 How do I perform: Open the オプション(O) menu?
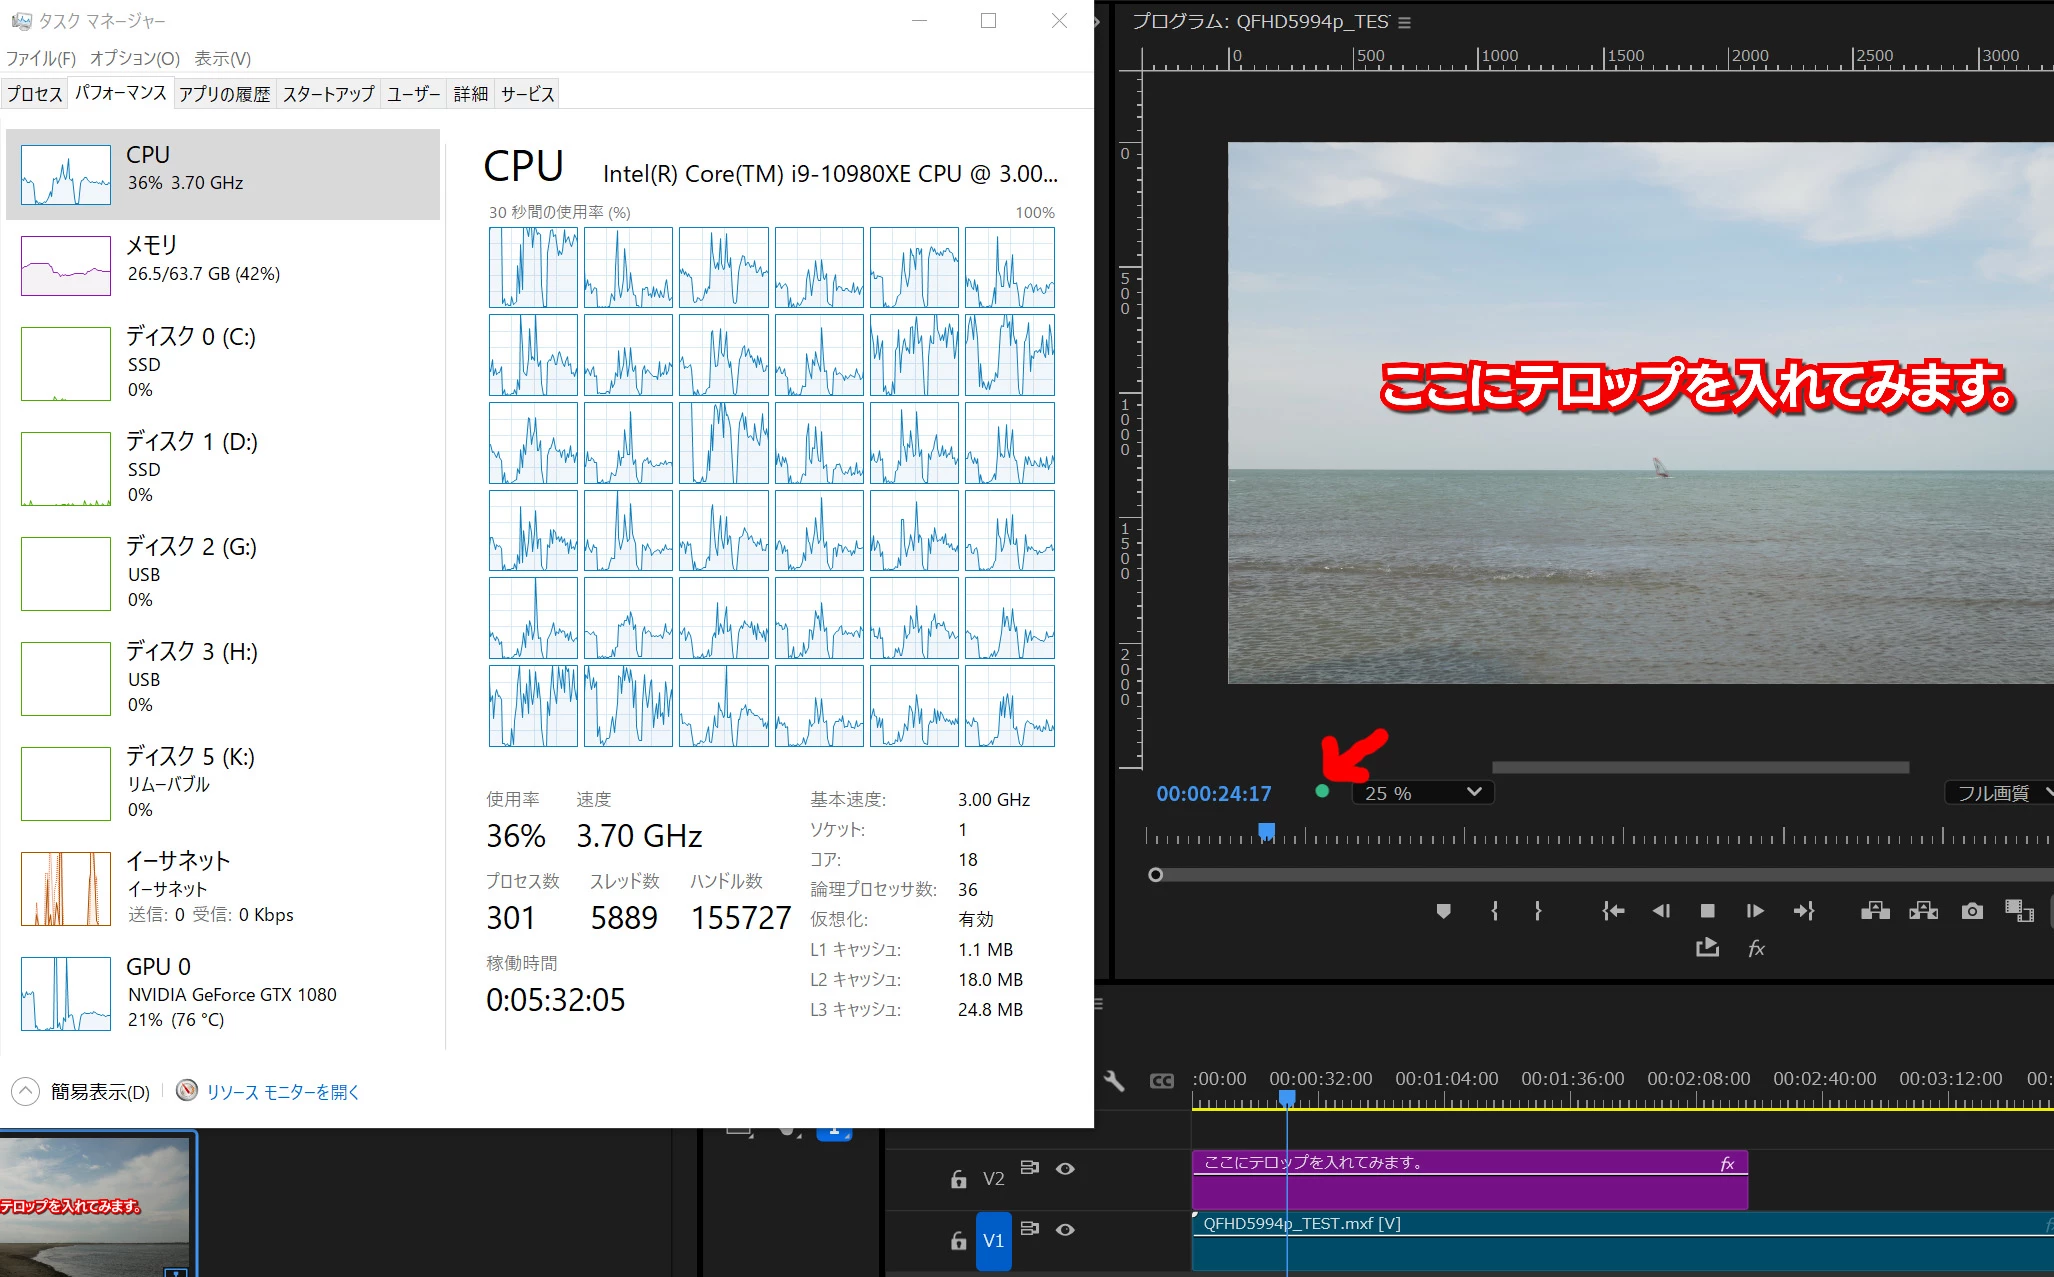(x=135, y=58)
